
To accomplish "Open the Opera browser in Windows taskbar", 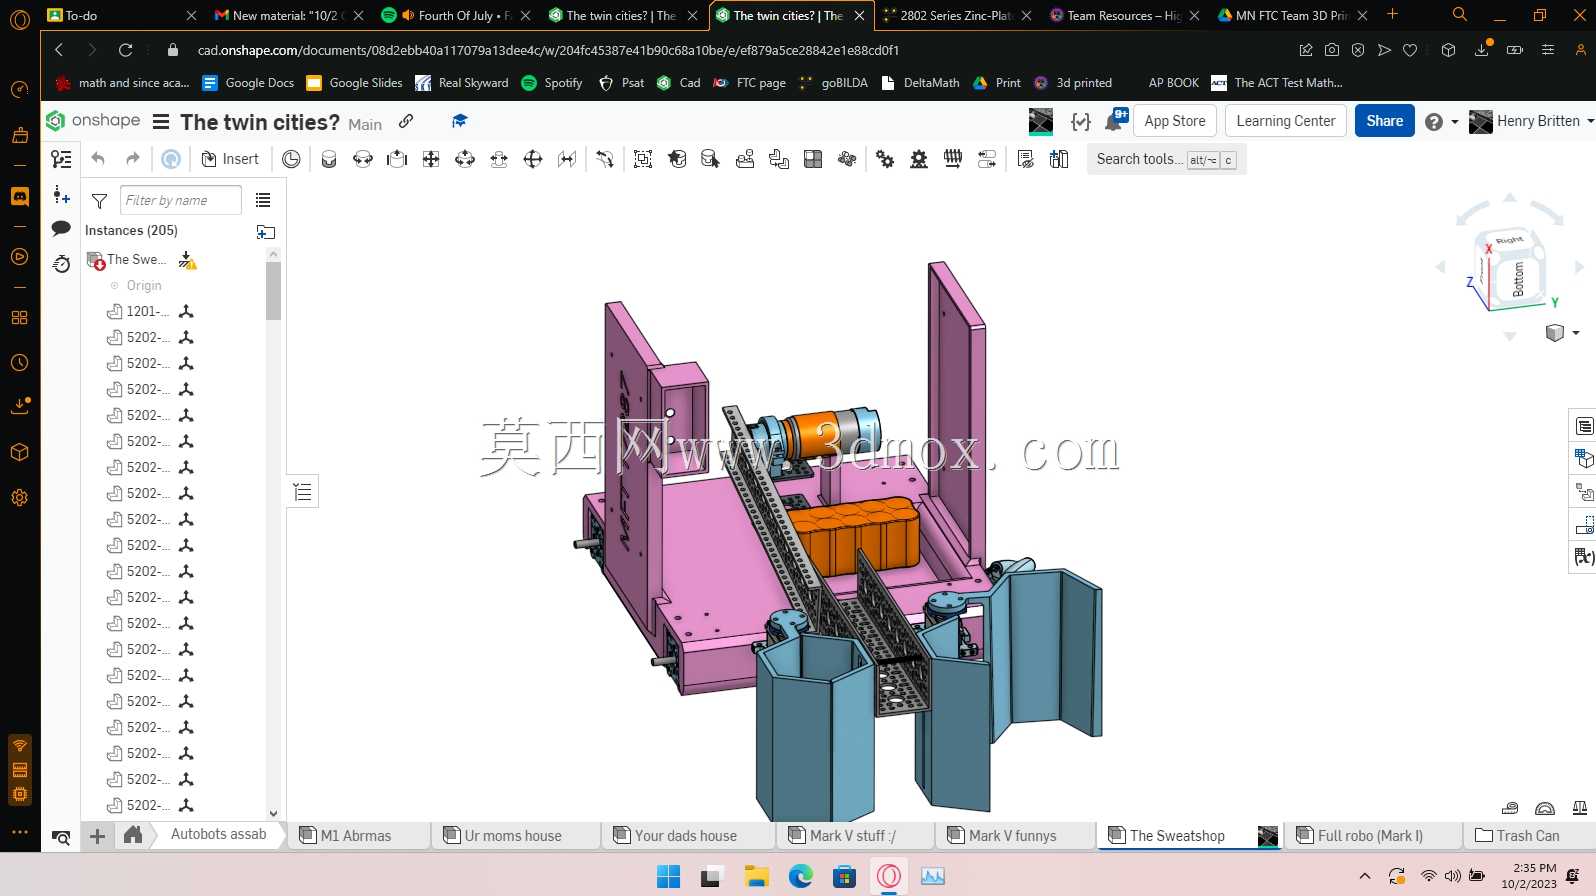I will 889,876.
